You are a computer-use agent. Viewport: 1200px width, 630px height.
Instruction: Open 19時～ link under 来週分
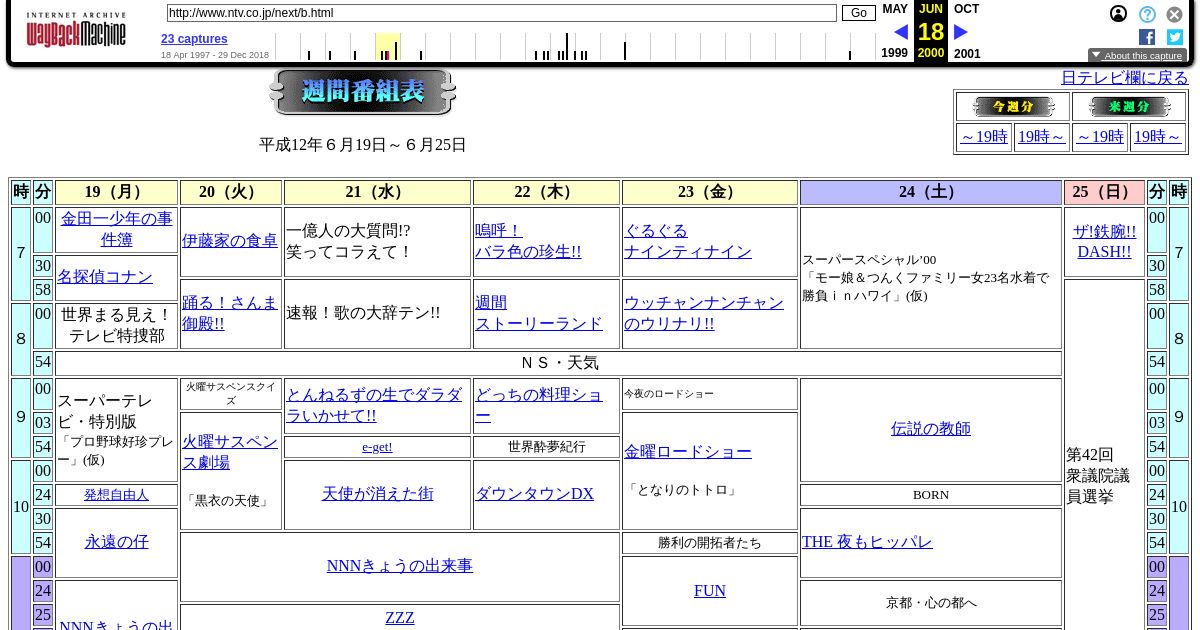click(1157, 137)
